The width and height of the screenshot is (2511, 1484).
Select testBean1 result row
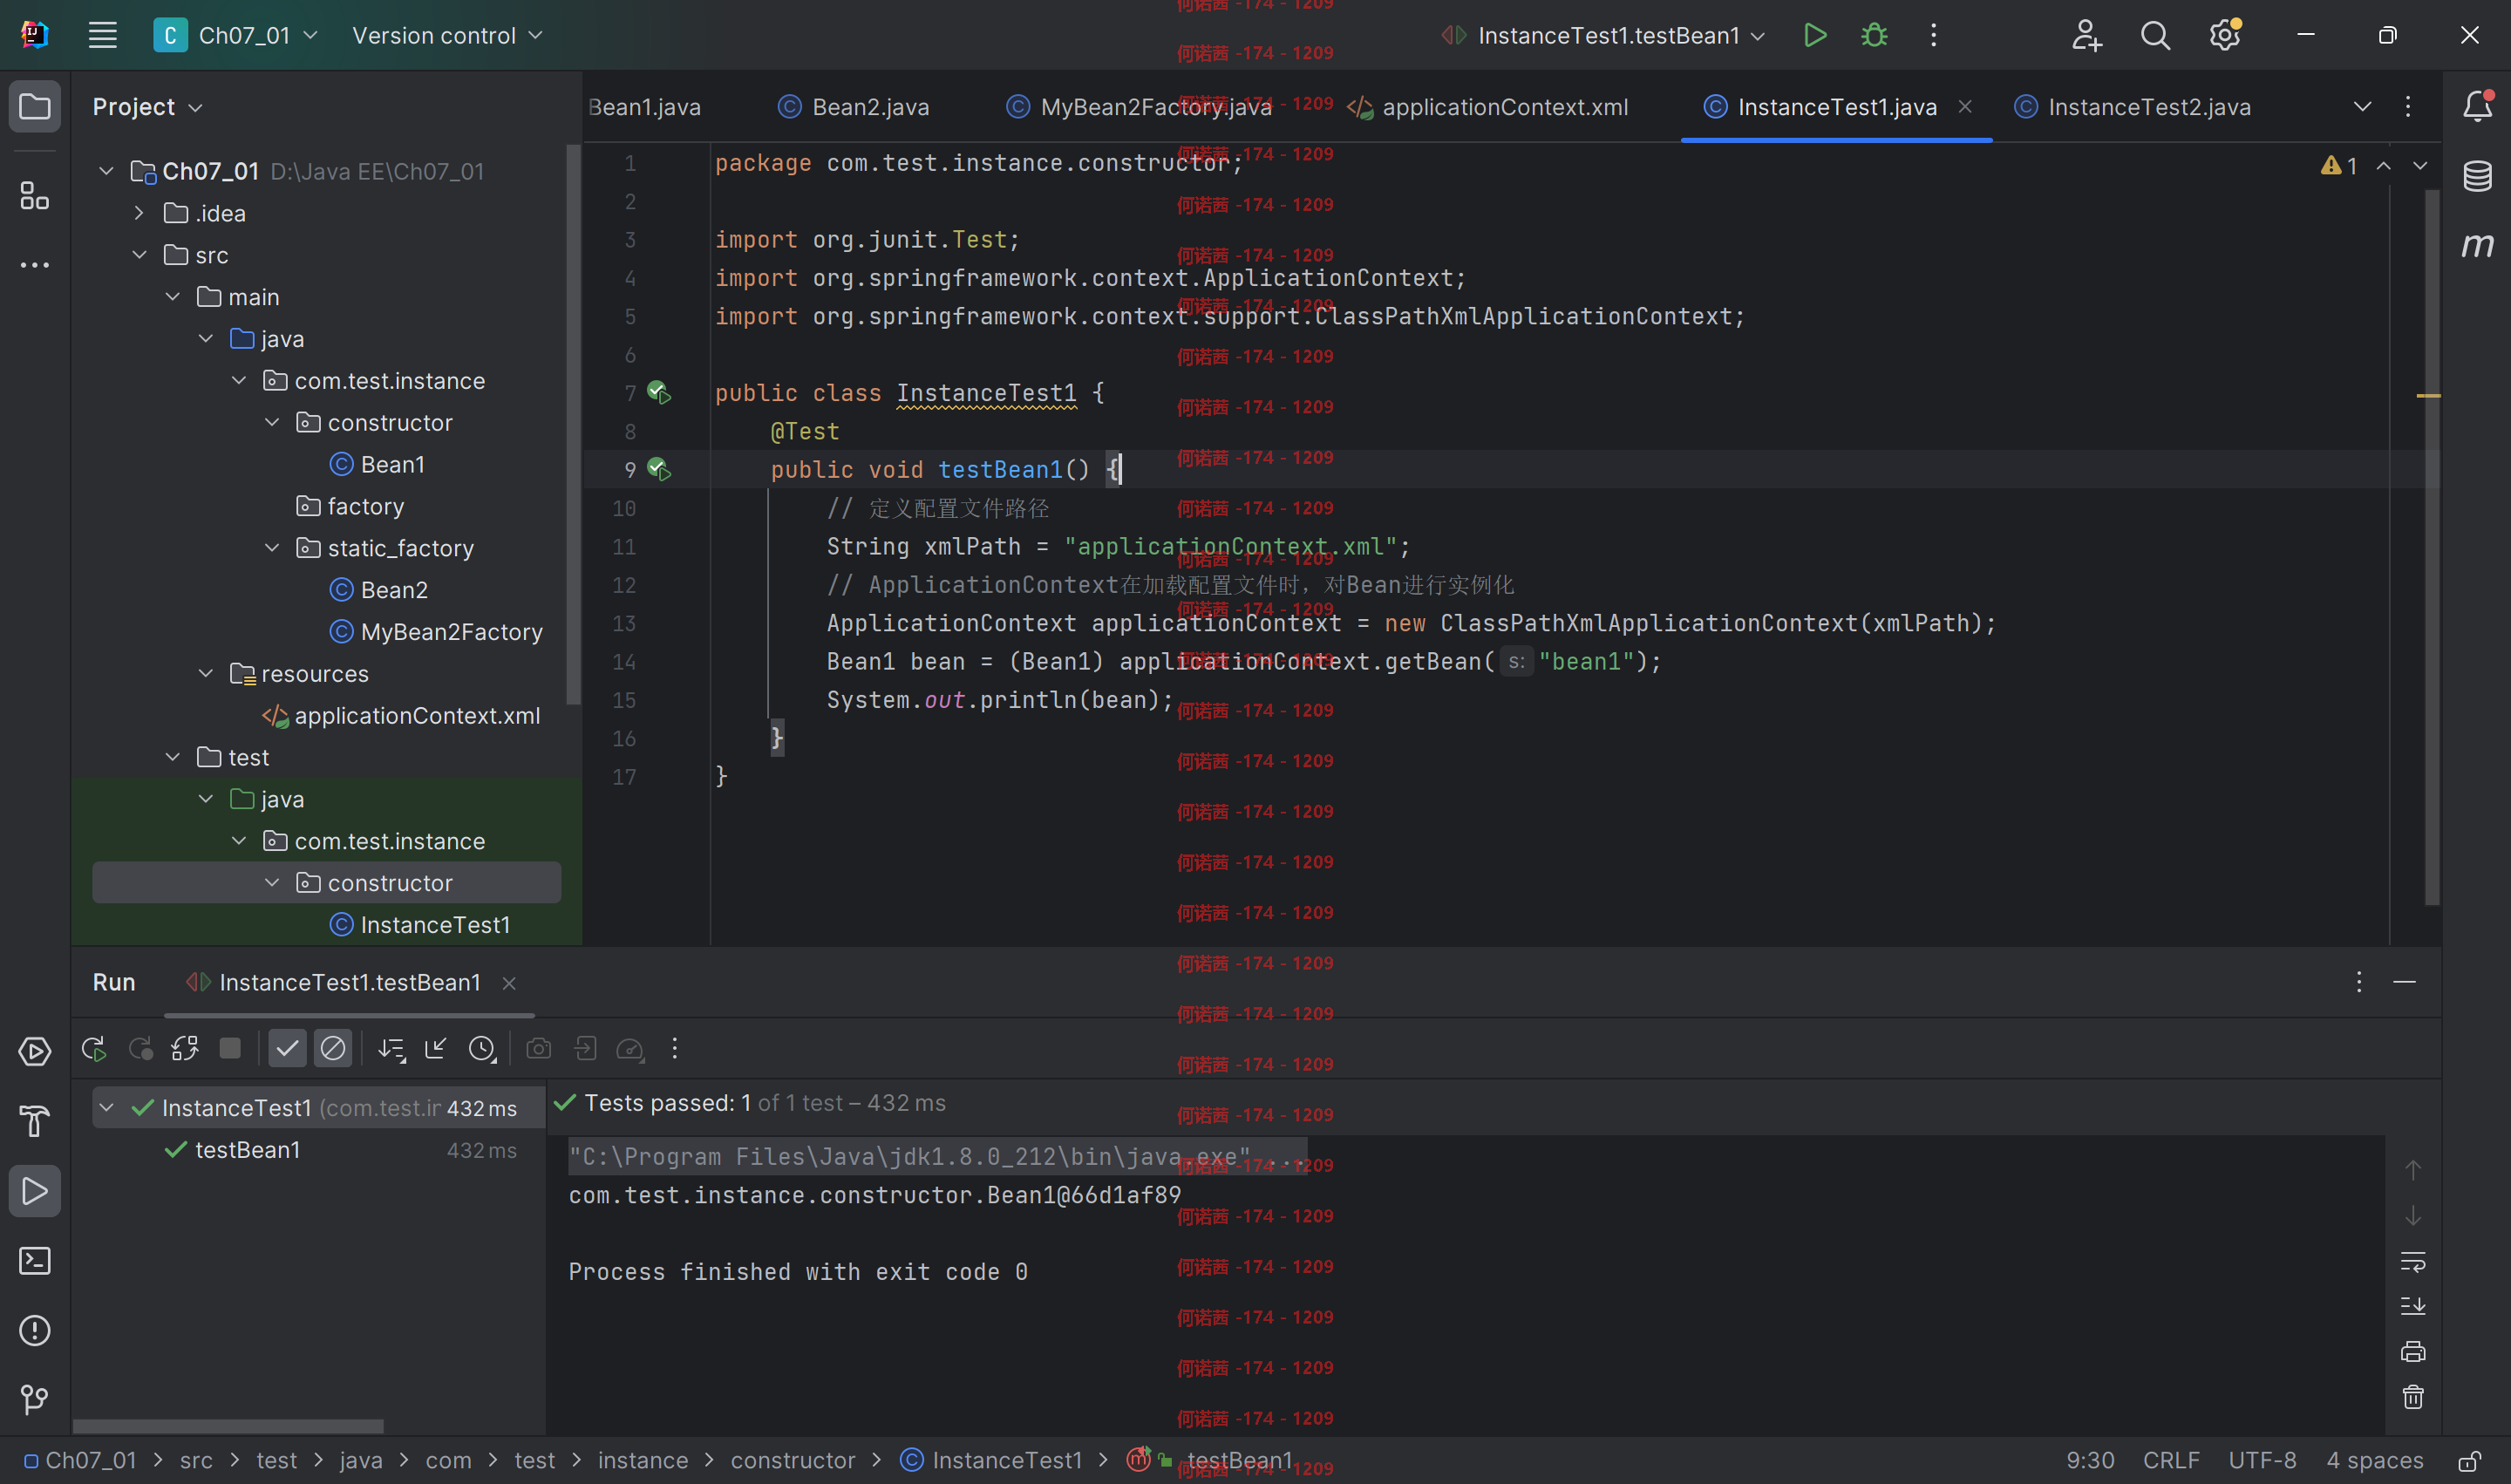pos(318,1150)
